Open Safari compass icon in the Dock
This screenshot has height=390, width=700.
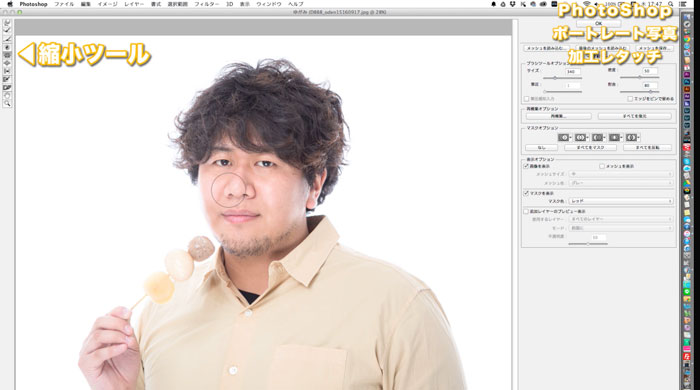[x=687, y=25]
